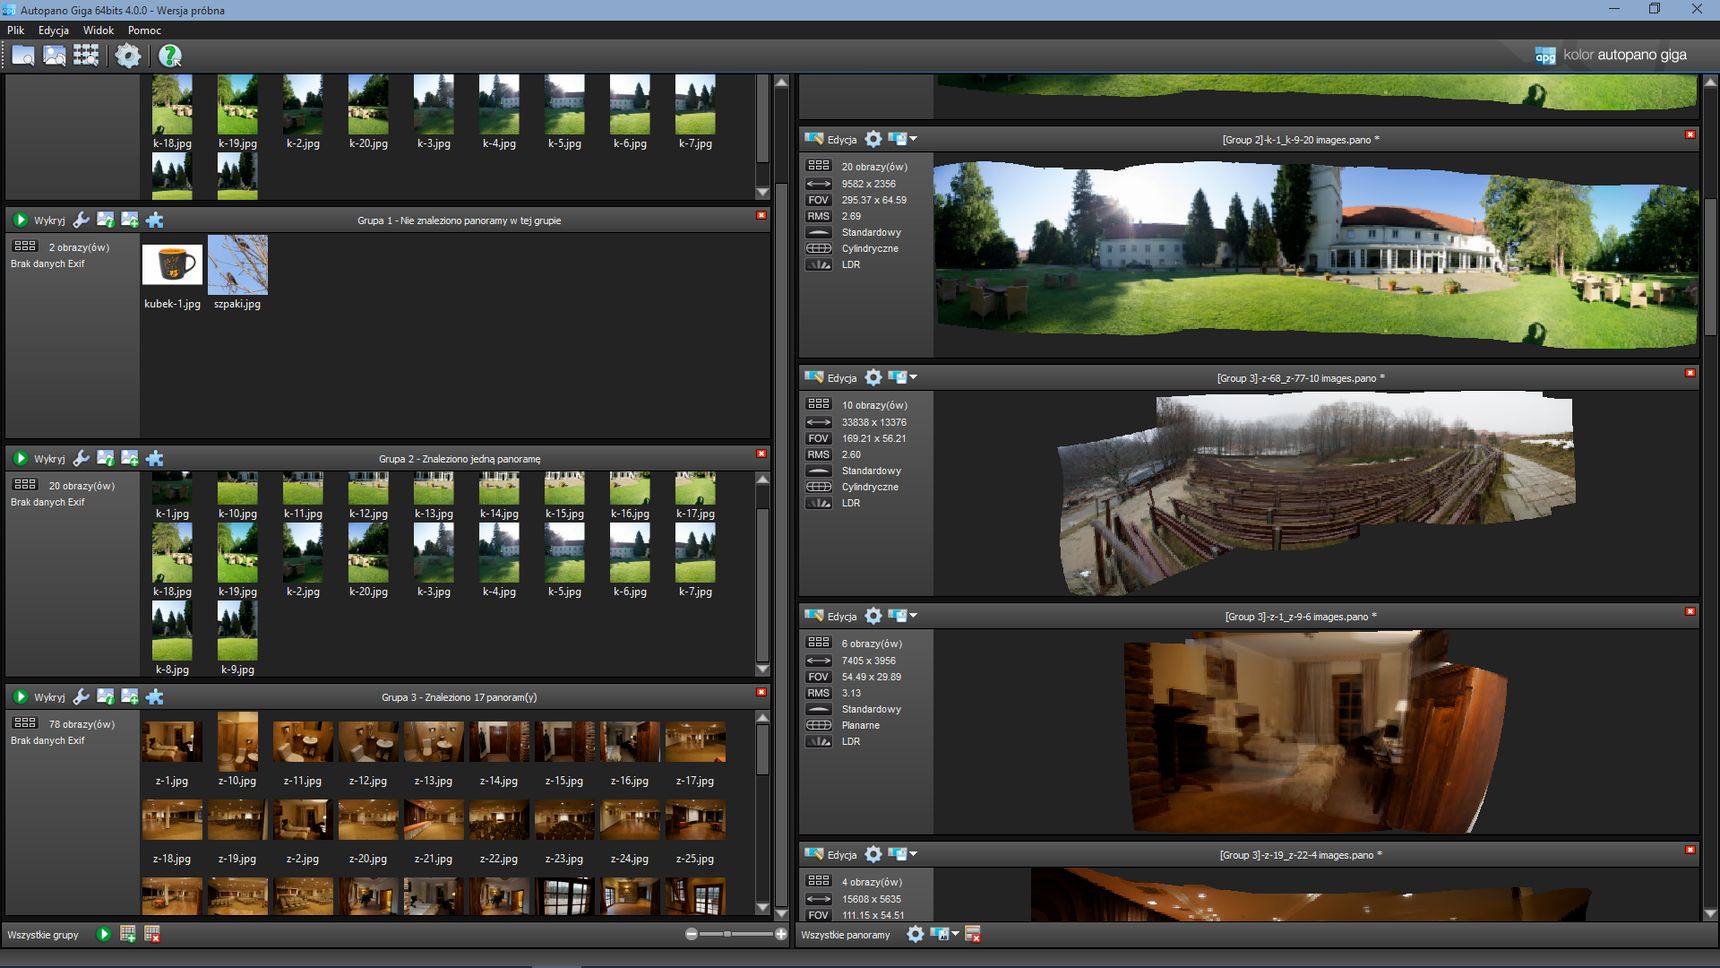Image resolution: width=1720 pixels, height=968 pixels.
Task: Click the select images toolbar icon
Action: (x=54, y=56)
